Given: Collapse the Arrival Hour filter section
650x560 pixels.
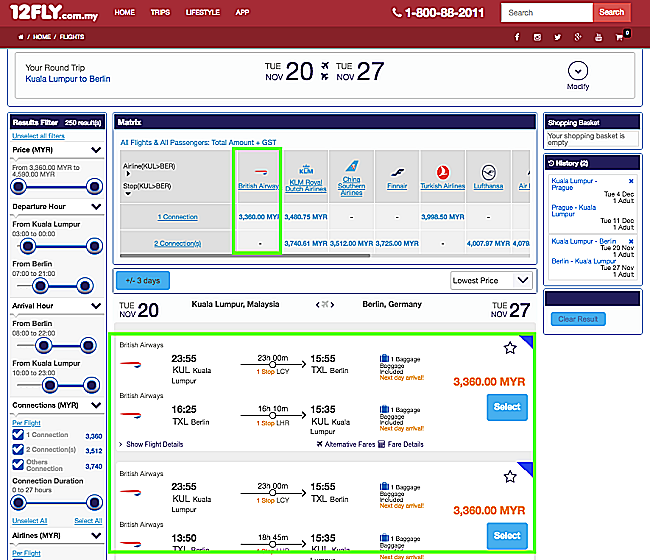Looking at the screenshot, I should (96, 306).
